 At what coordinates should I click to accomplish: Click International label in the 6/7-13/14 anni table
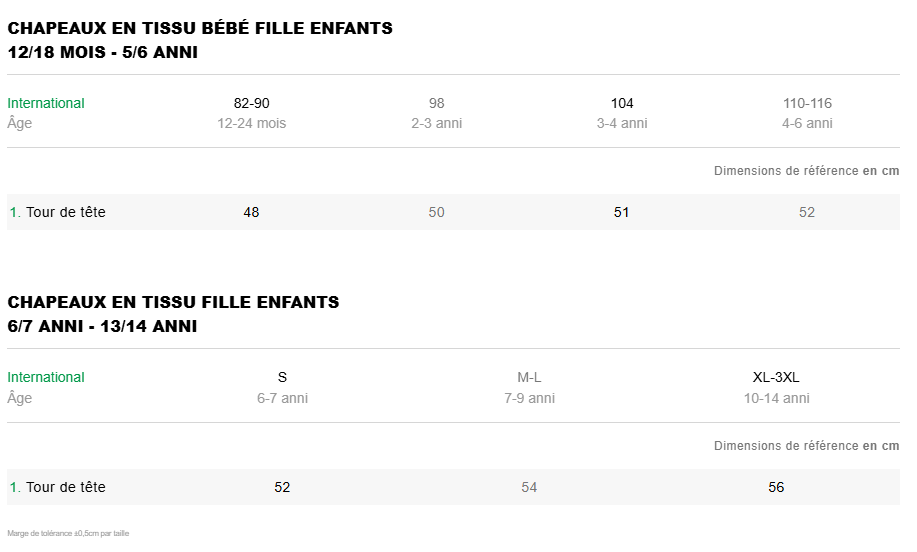pyautogui.click(x=46, y=377)
